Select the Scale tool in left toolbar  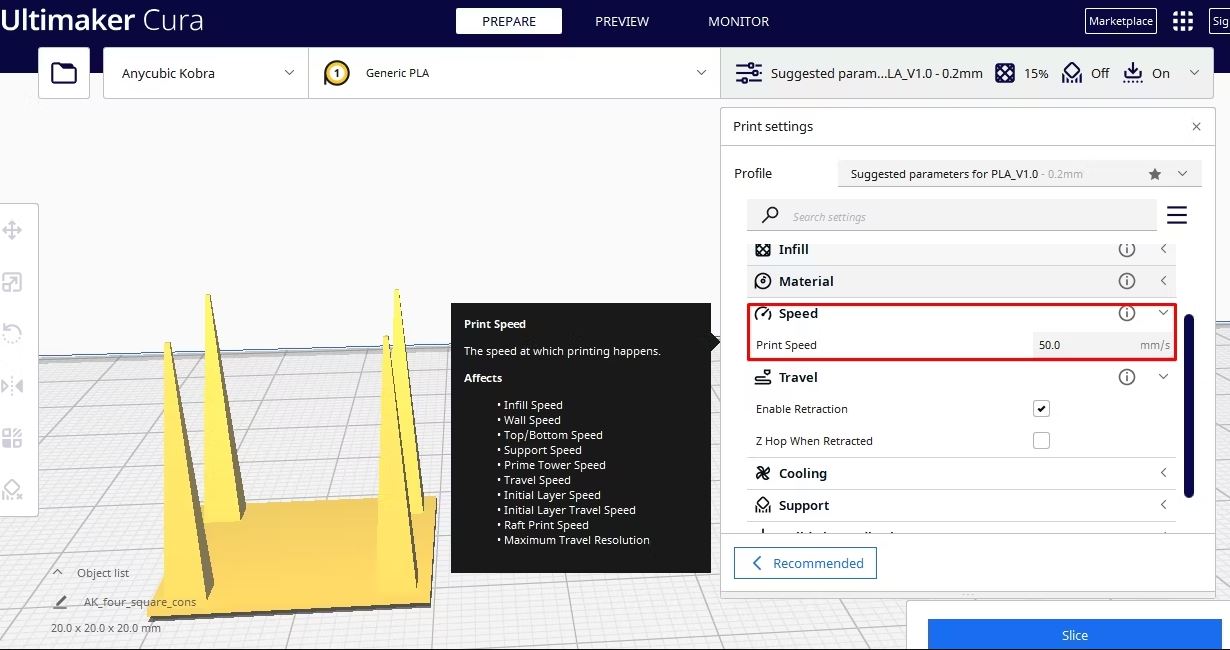coord(12,283)
